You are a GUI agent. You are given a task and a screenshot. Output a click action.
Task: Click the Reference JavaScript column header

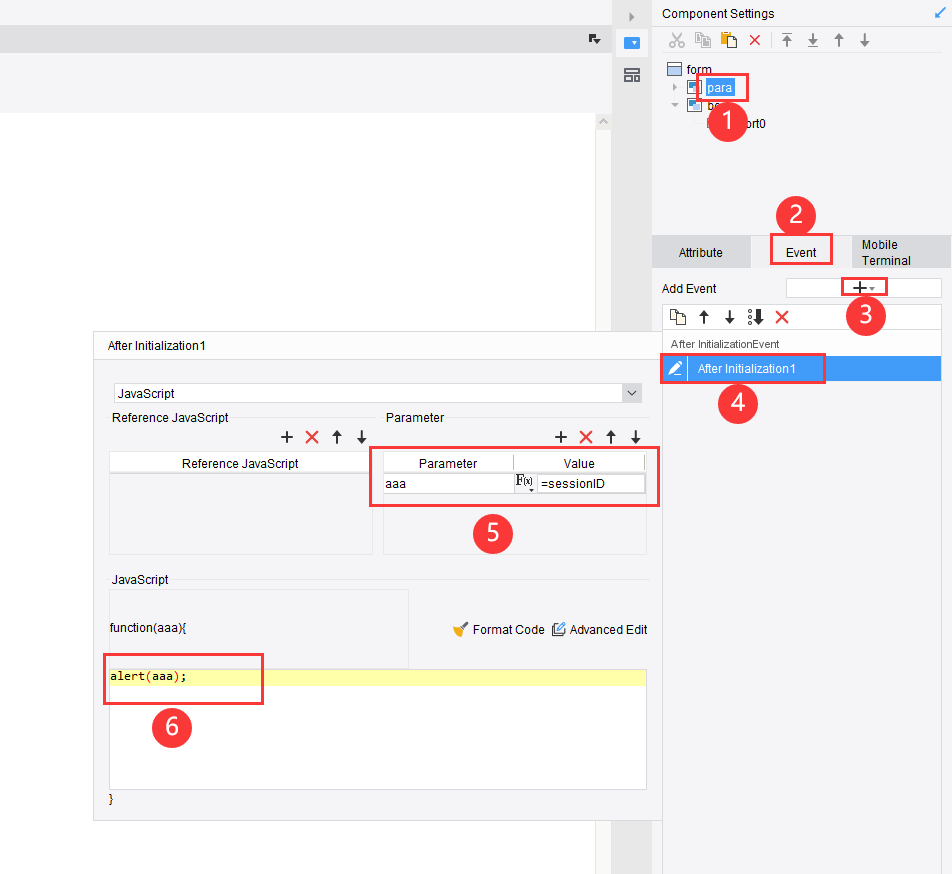(x=240, y=464)
